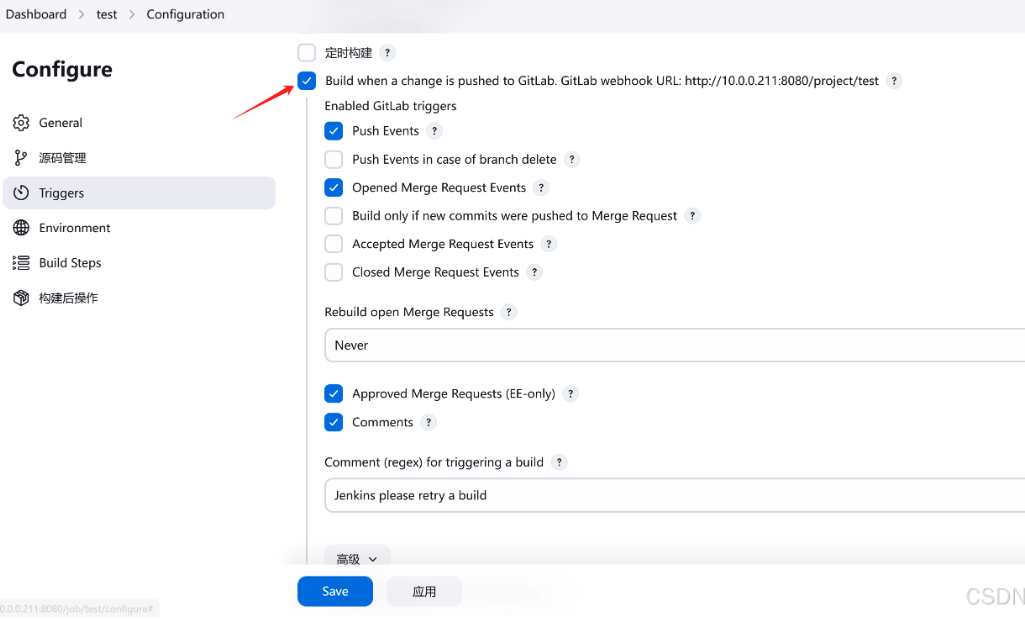
Task: Click the 构建后操作 package icon
Action: coord(21,298)
